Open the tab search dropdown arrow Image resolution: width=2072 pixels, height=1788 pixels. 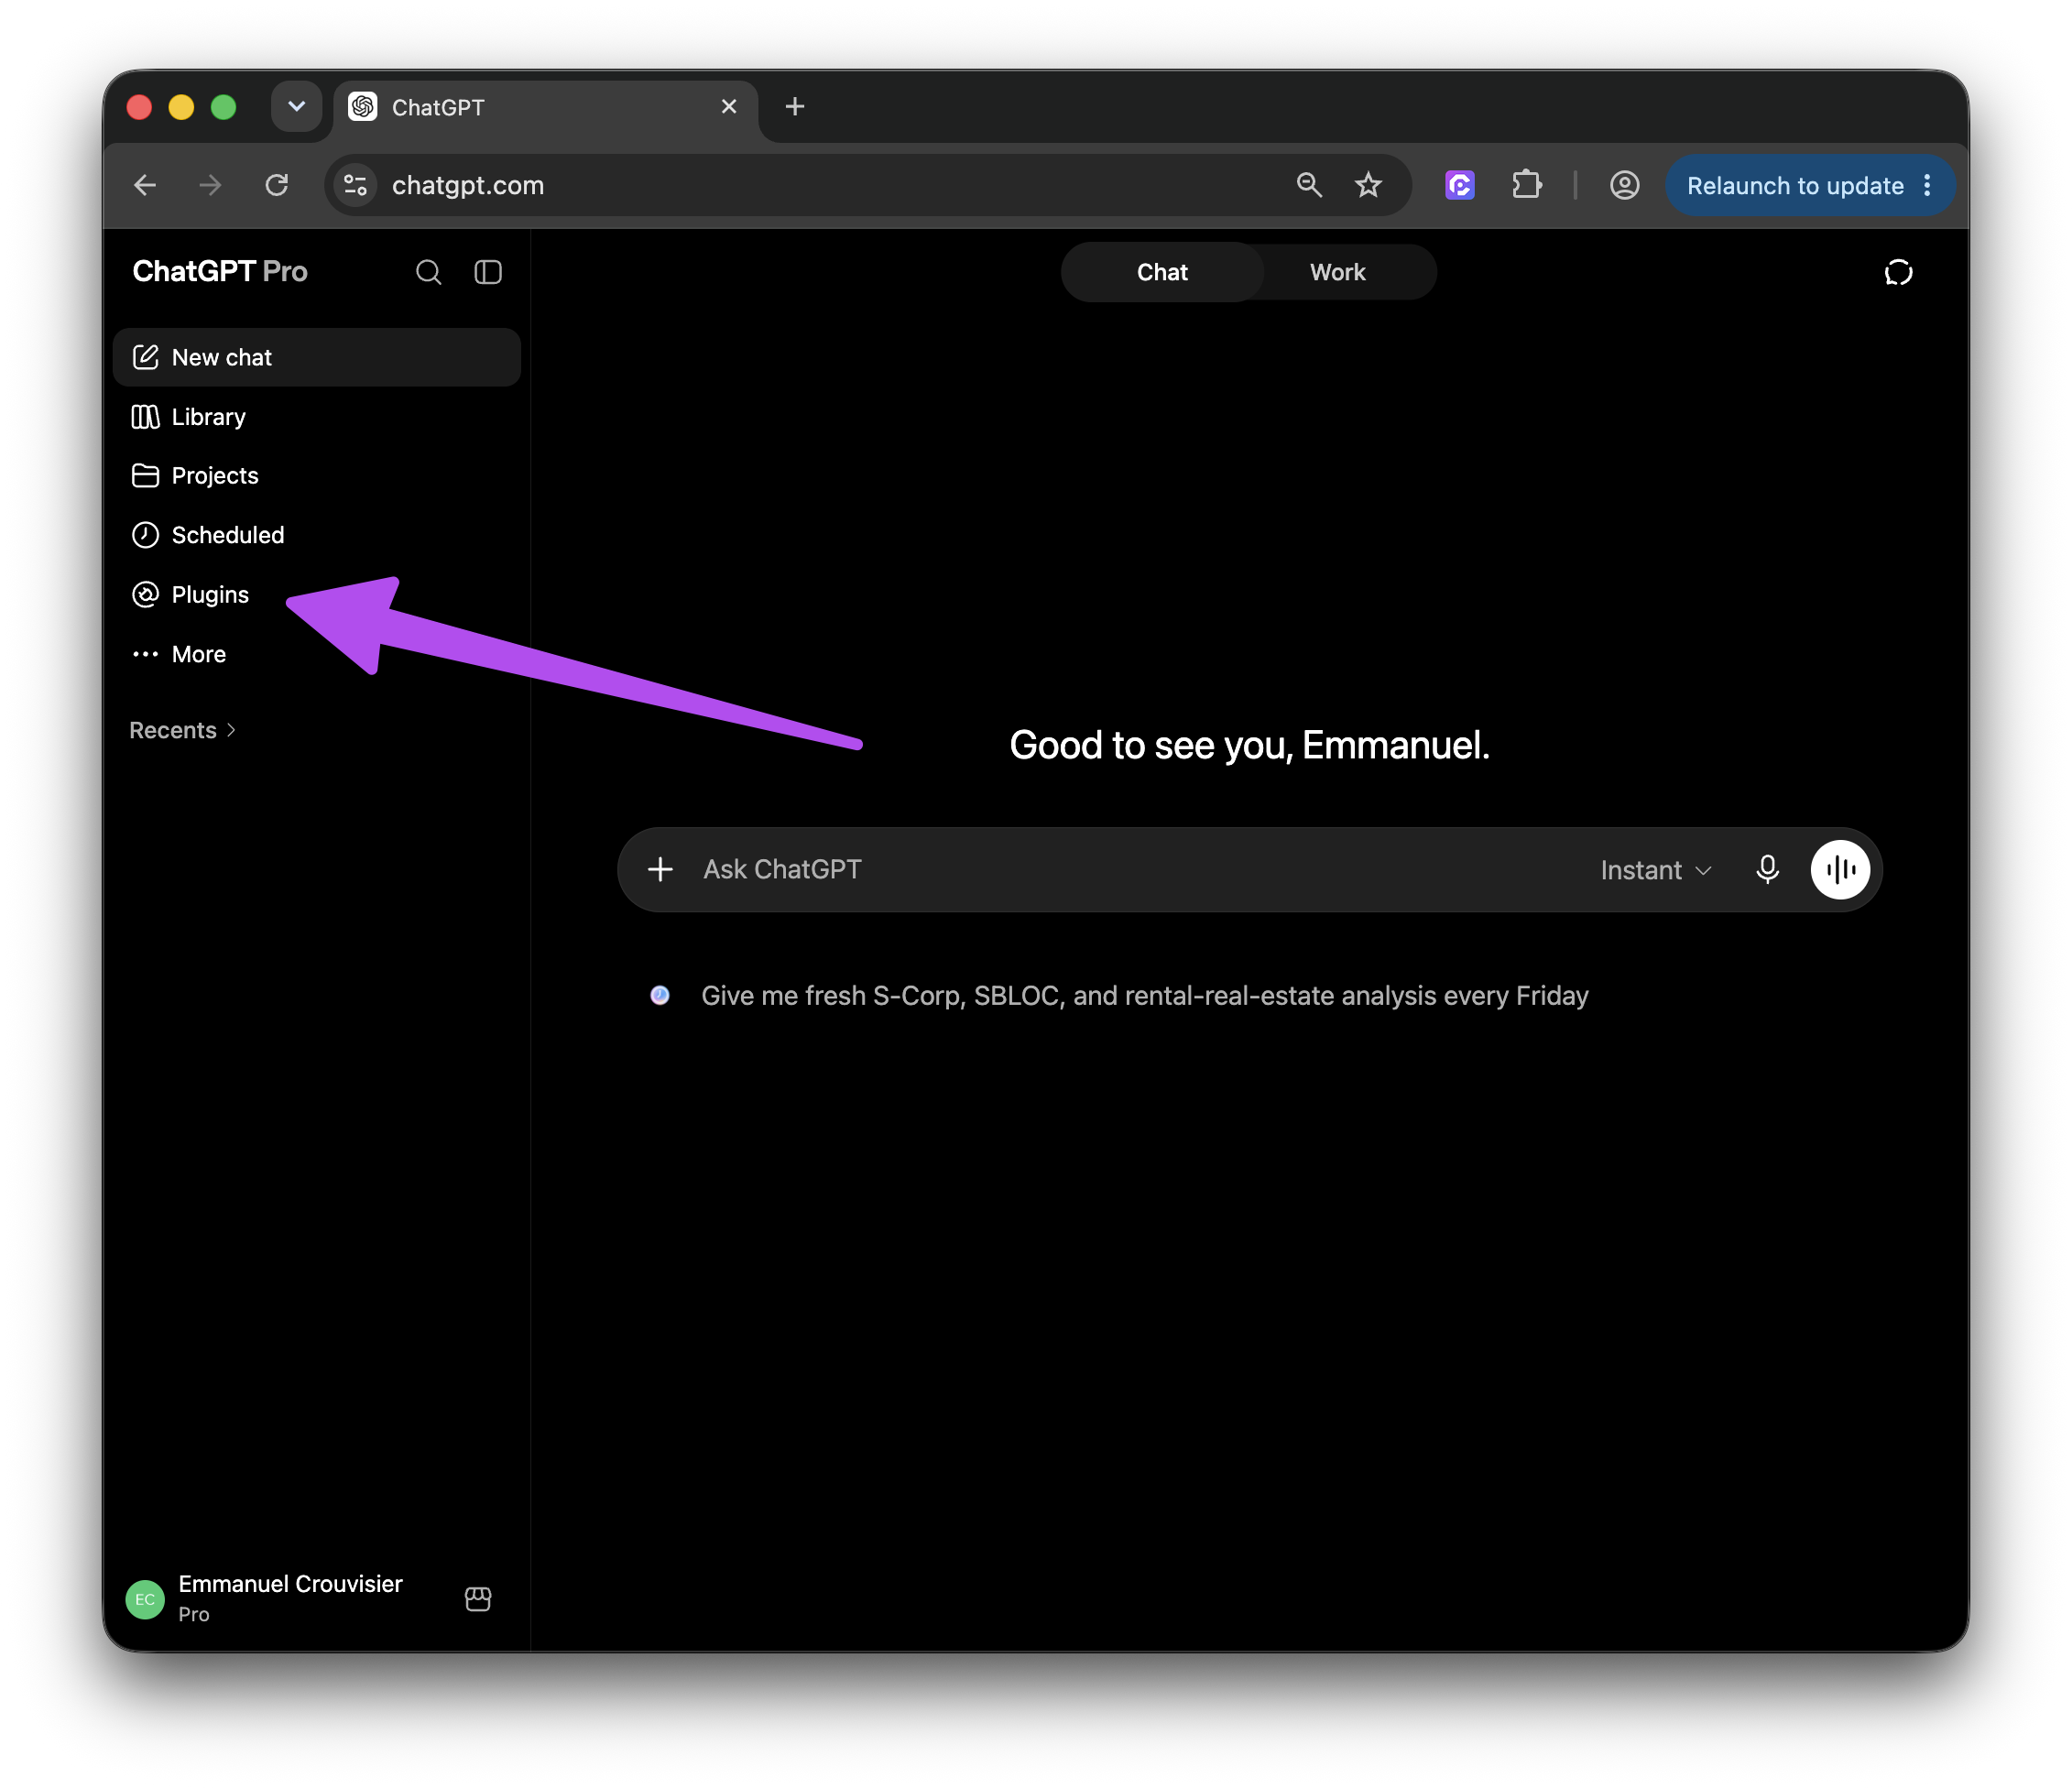coord(296,106)
